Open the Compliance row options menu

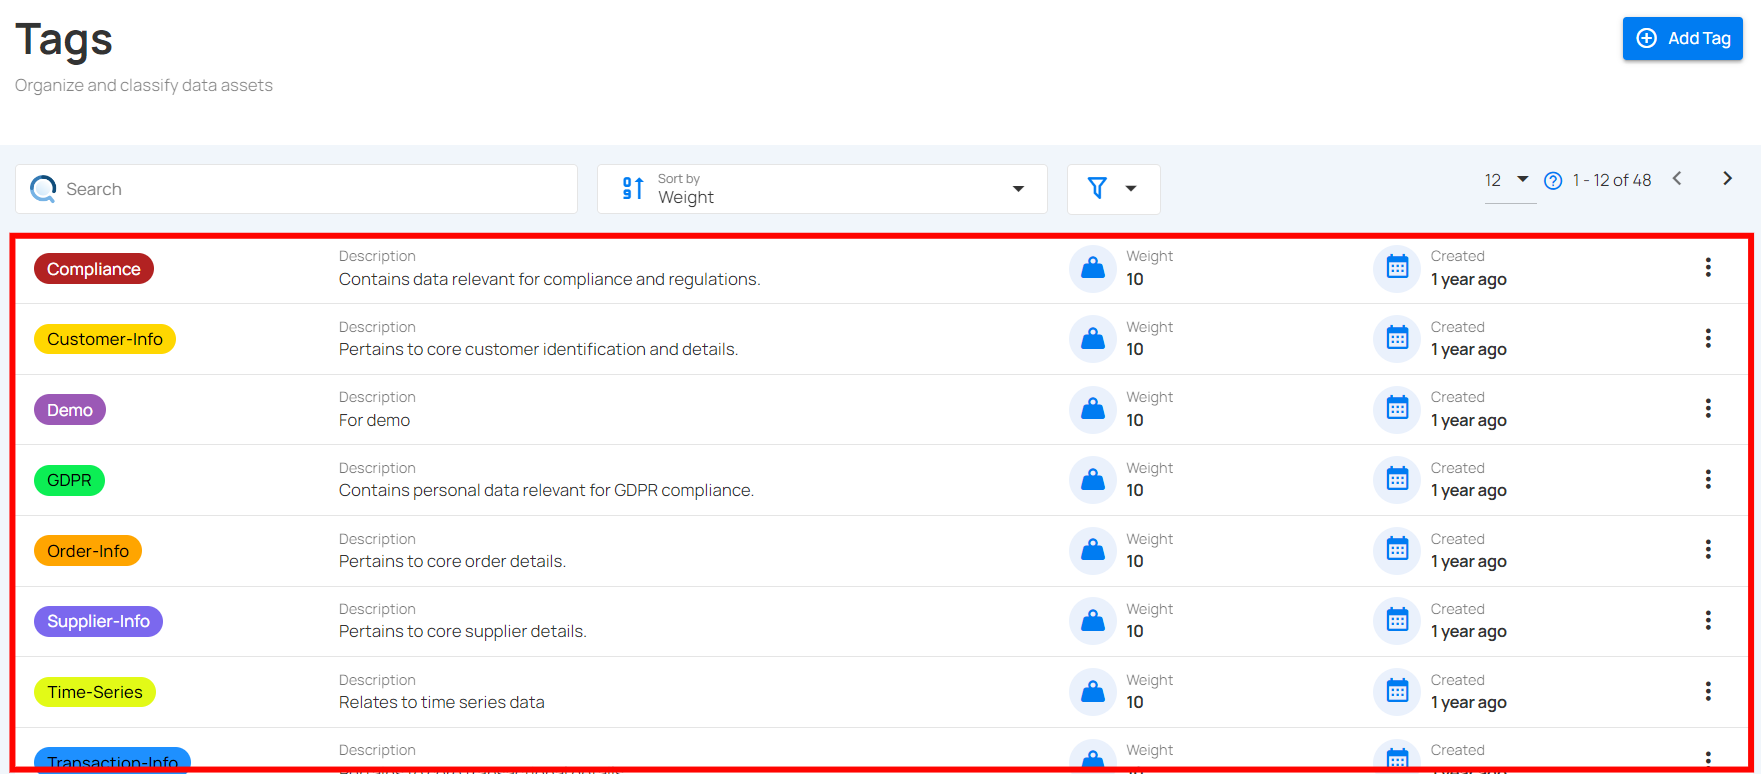(x=1708, y=267)
